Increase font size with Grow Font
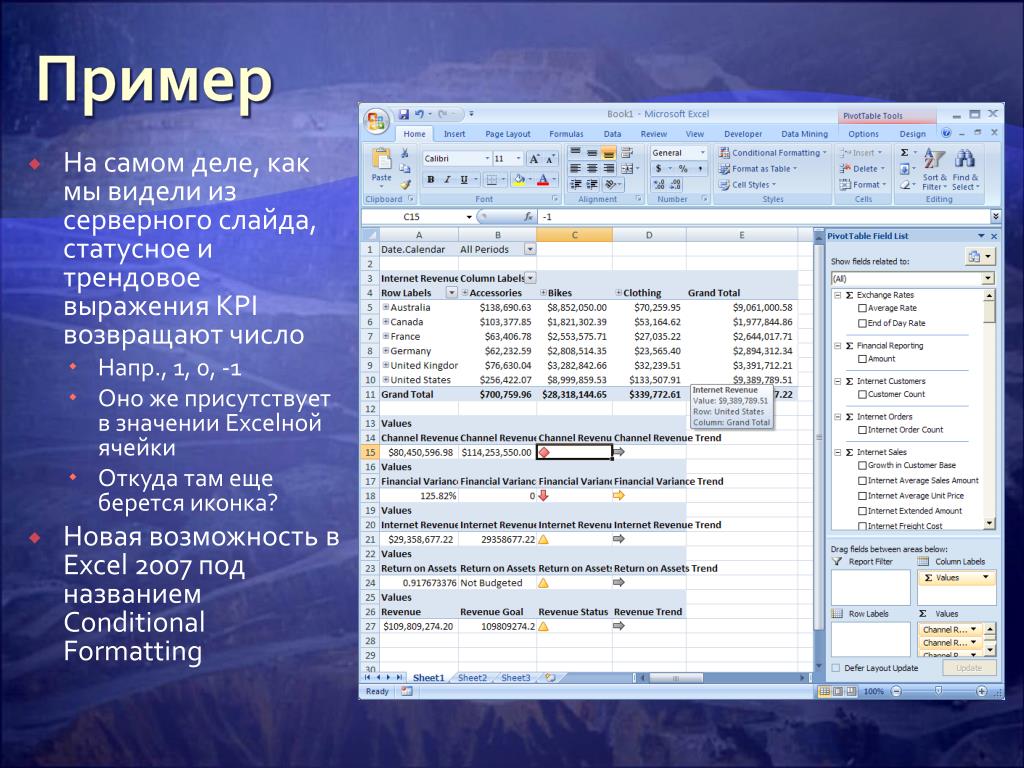The height and width of the screenshot is (768, 1024). coord(535,159)
